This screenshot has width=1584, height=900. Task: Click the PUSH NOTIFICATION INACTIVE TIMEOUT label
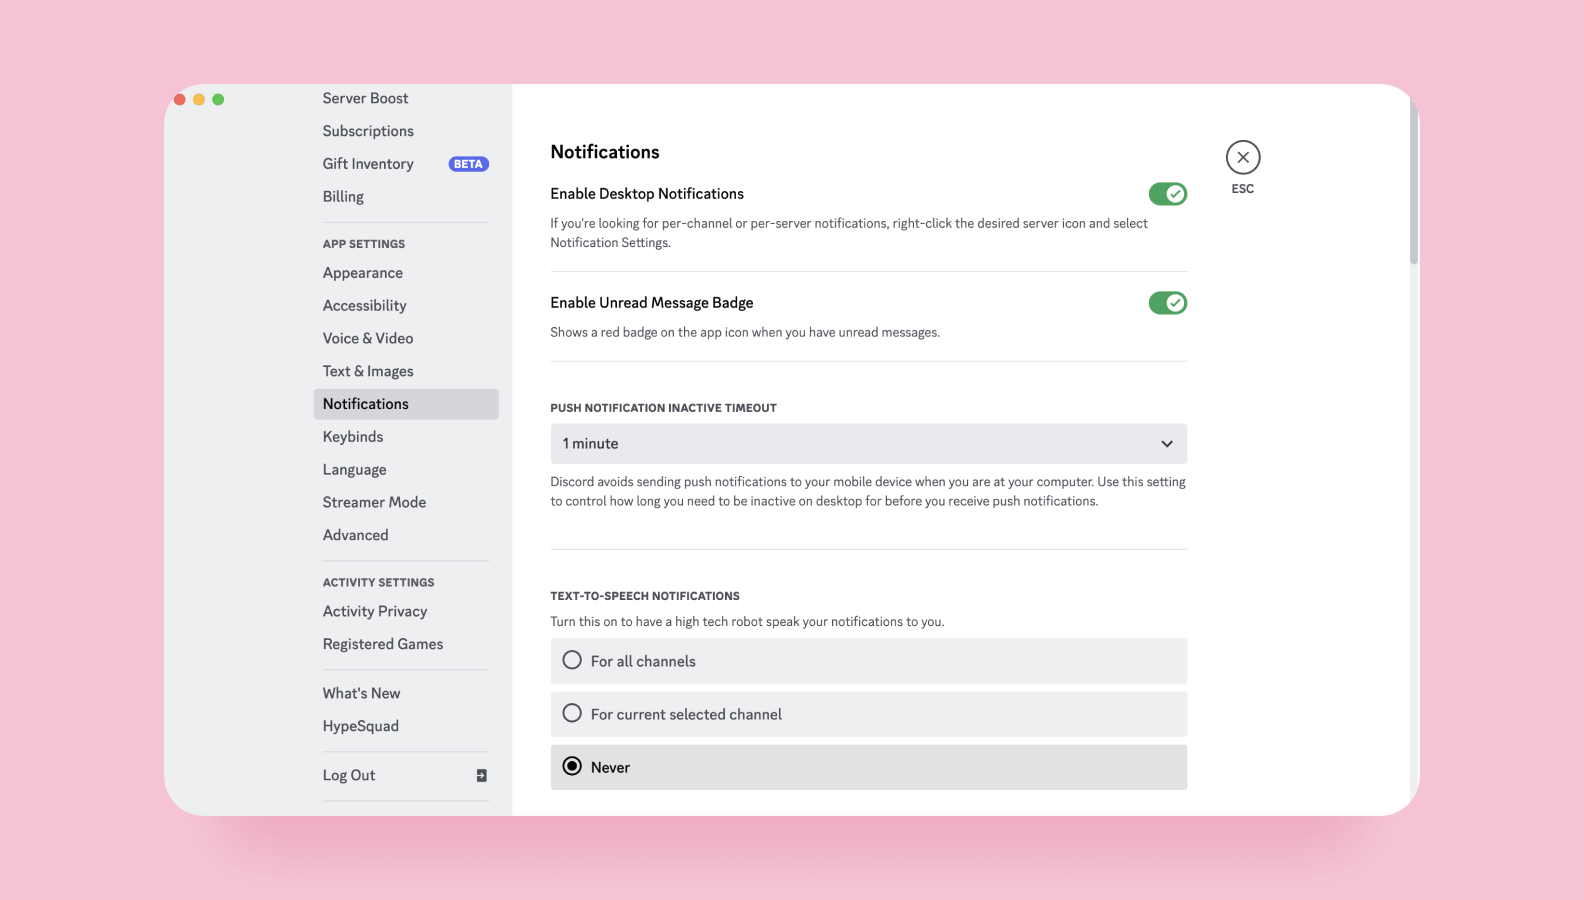[663, 408]
